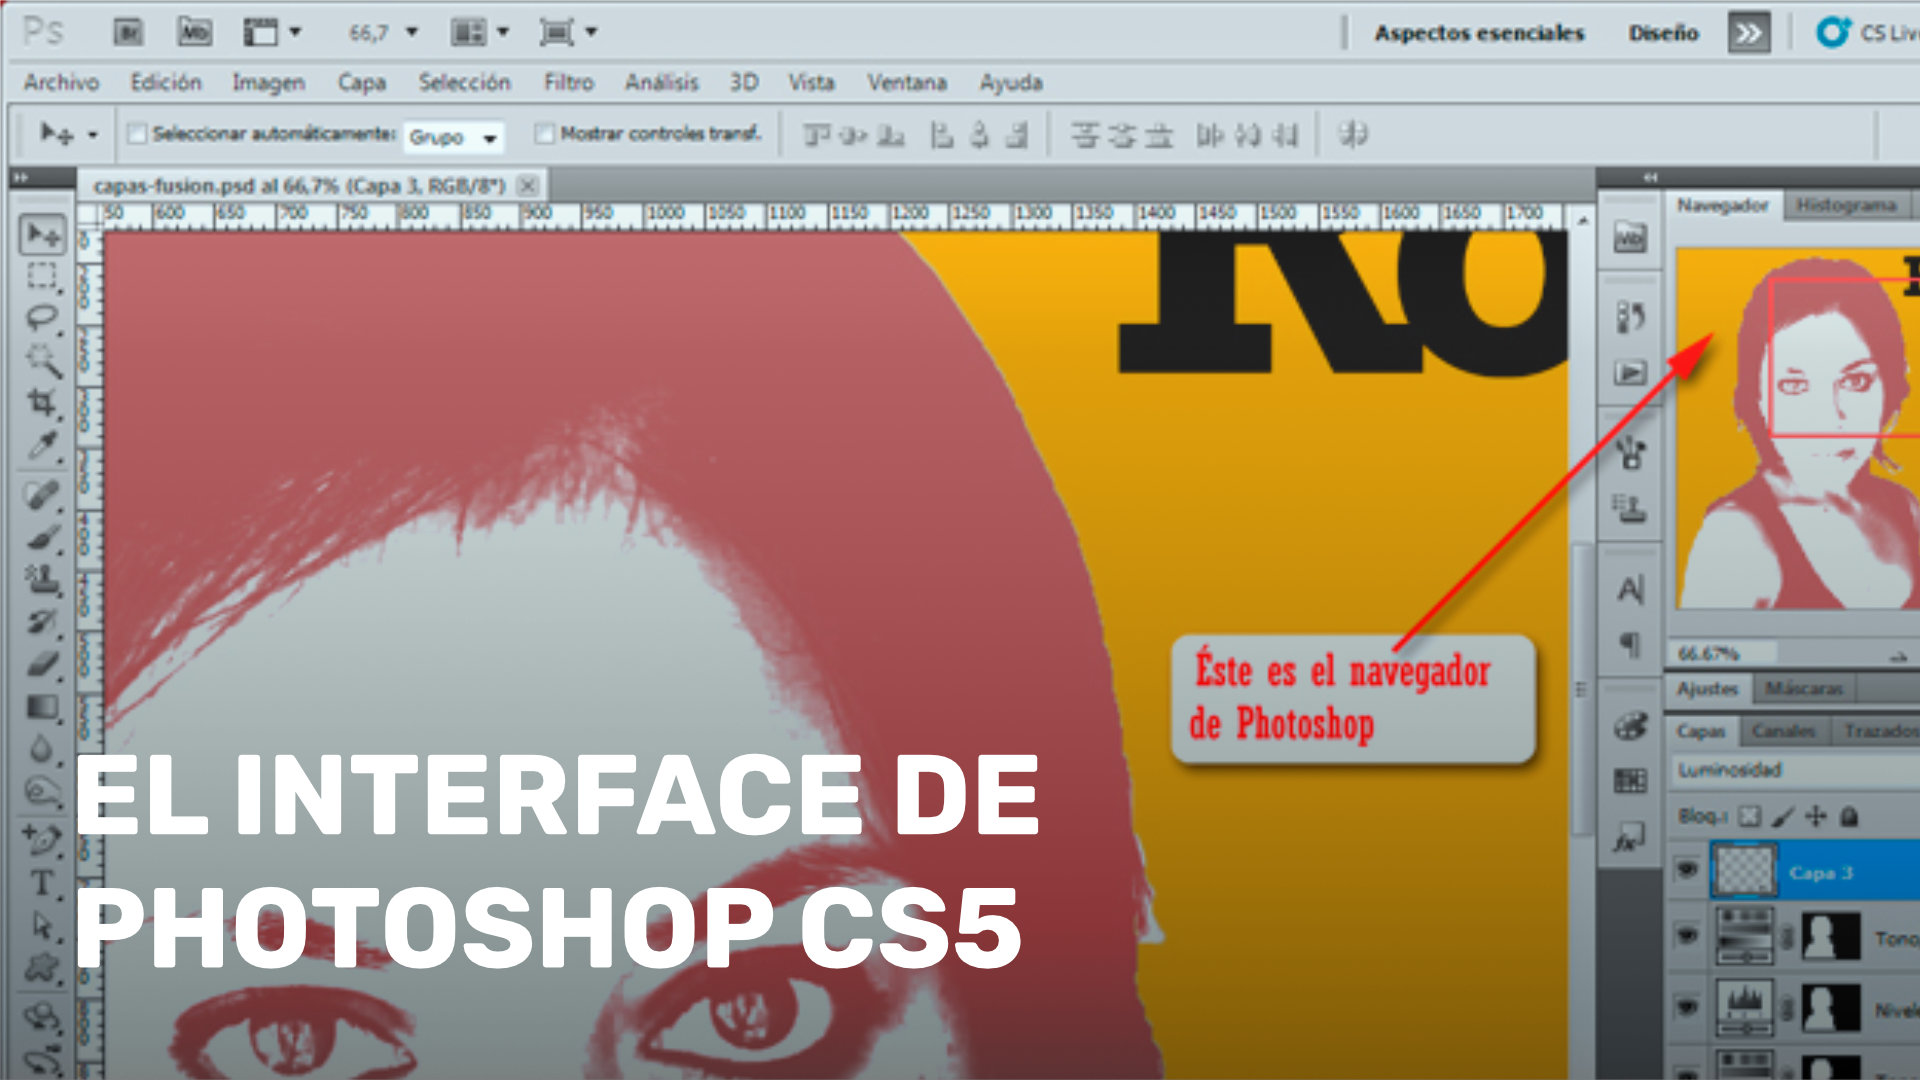The image size is (1920, 1080).
Task: Hide the Nivel adjustment layer eye
Action: pyautogui.click(x=1687, y=1006)
